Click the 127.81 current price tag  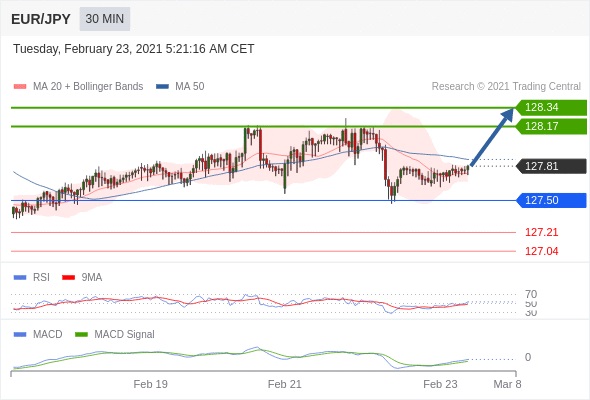(551, 166)
